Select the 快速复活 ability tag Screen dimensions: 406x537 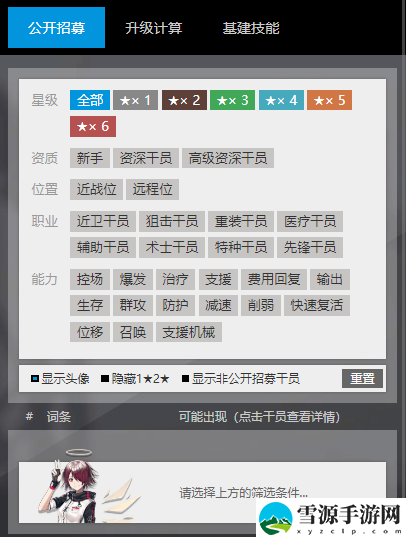point(317,305)
